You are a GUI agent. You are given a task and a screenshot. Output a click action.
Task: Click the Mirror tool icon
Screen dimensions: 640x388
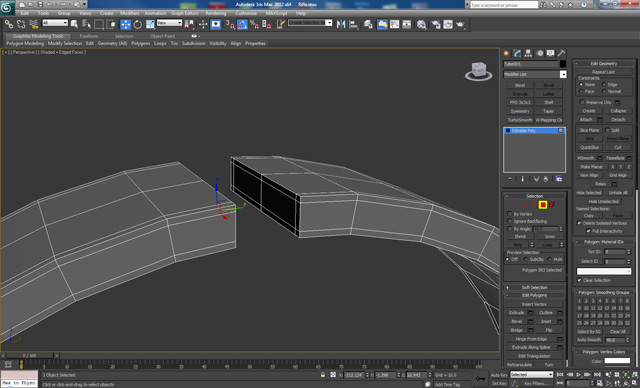pyautogui.click(x=341, y=24)
